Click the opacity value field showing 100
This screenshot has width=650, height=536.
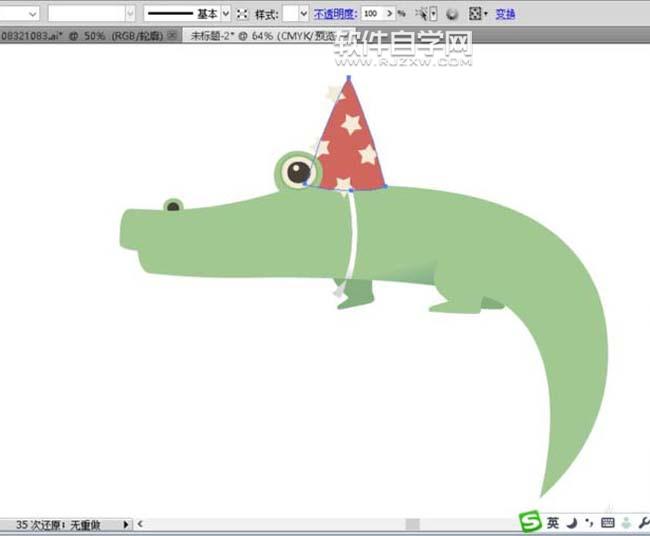(372, 14)
